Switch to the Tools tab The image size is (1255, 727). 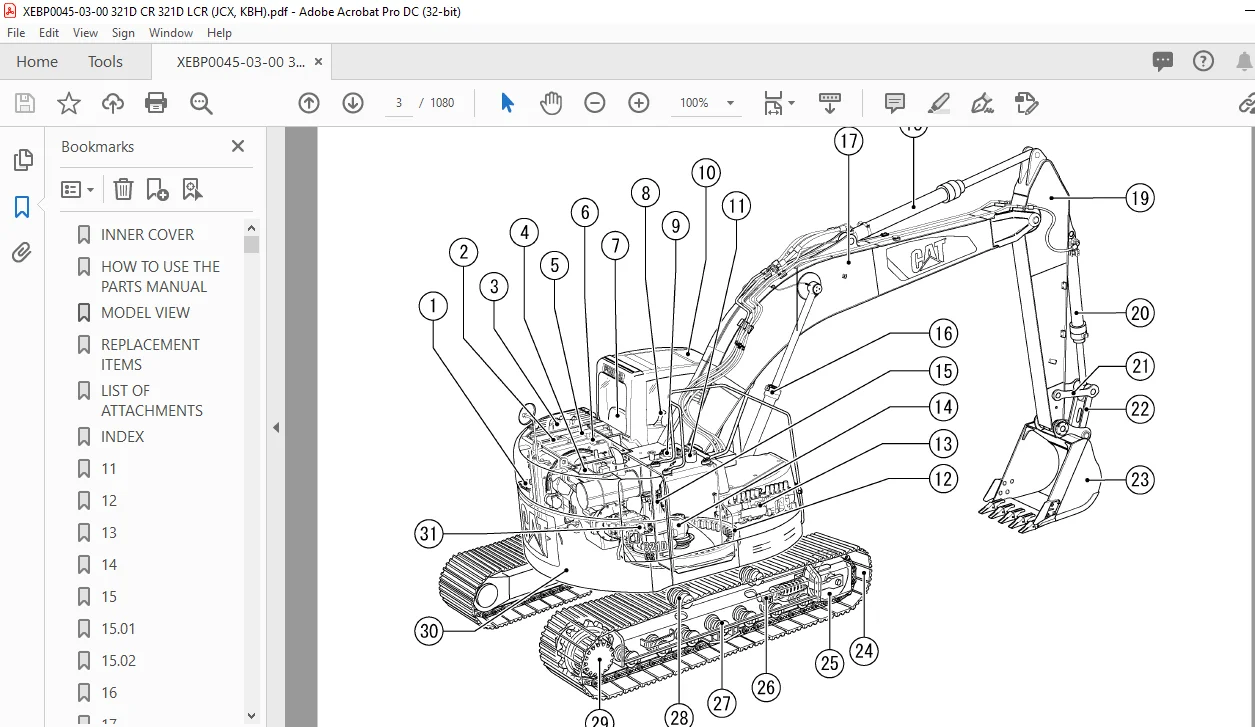[x=105, y=61]
